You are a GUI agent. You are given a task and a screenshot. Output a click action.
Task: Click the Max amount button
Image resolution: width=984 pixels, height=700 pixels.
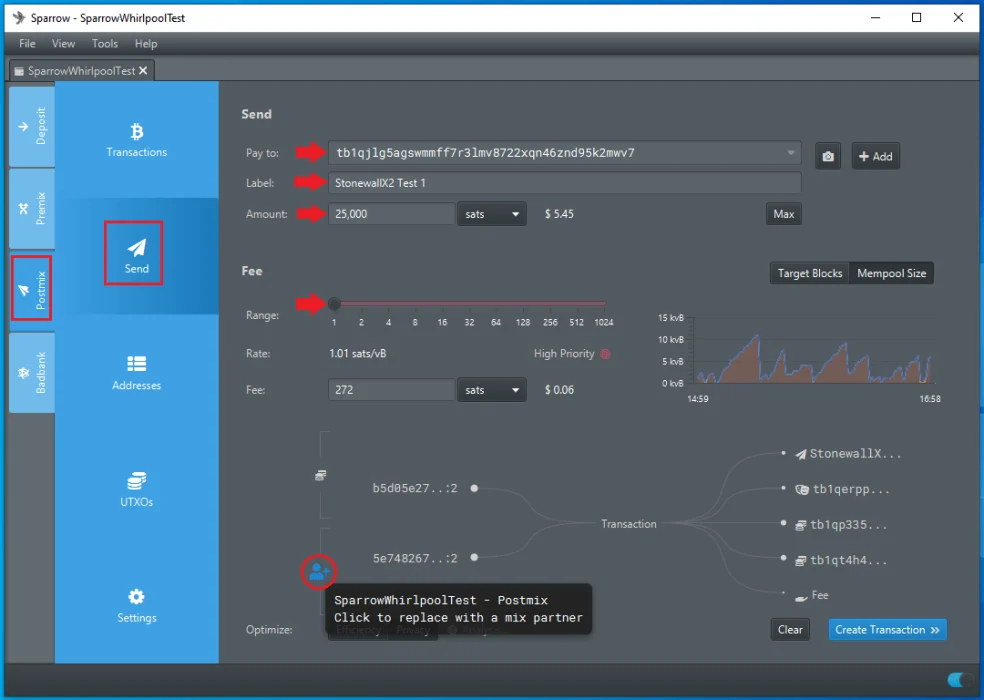[x=783, y=214]
